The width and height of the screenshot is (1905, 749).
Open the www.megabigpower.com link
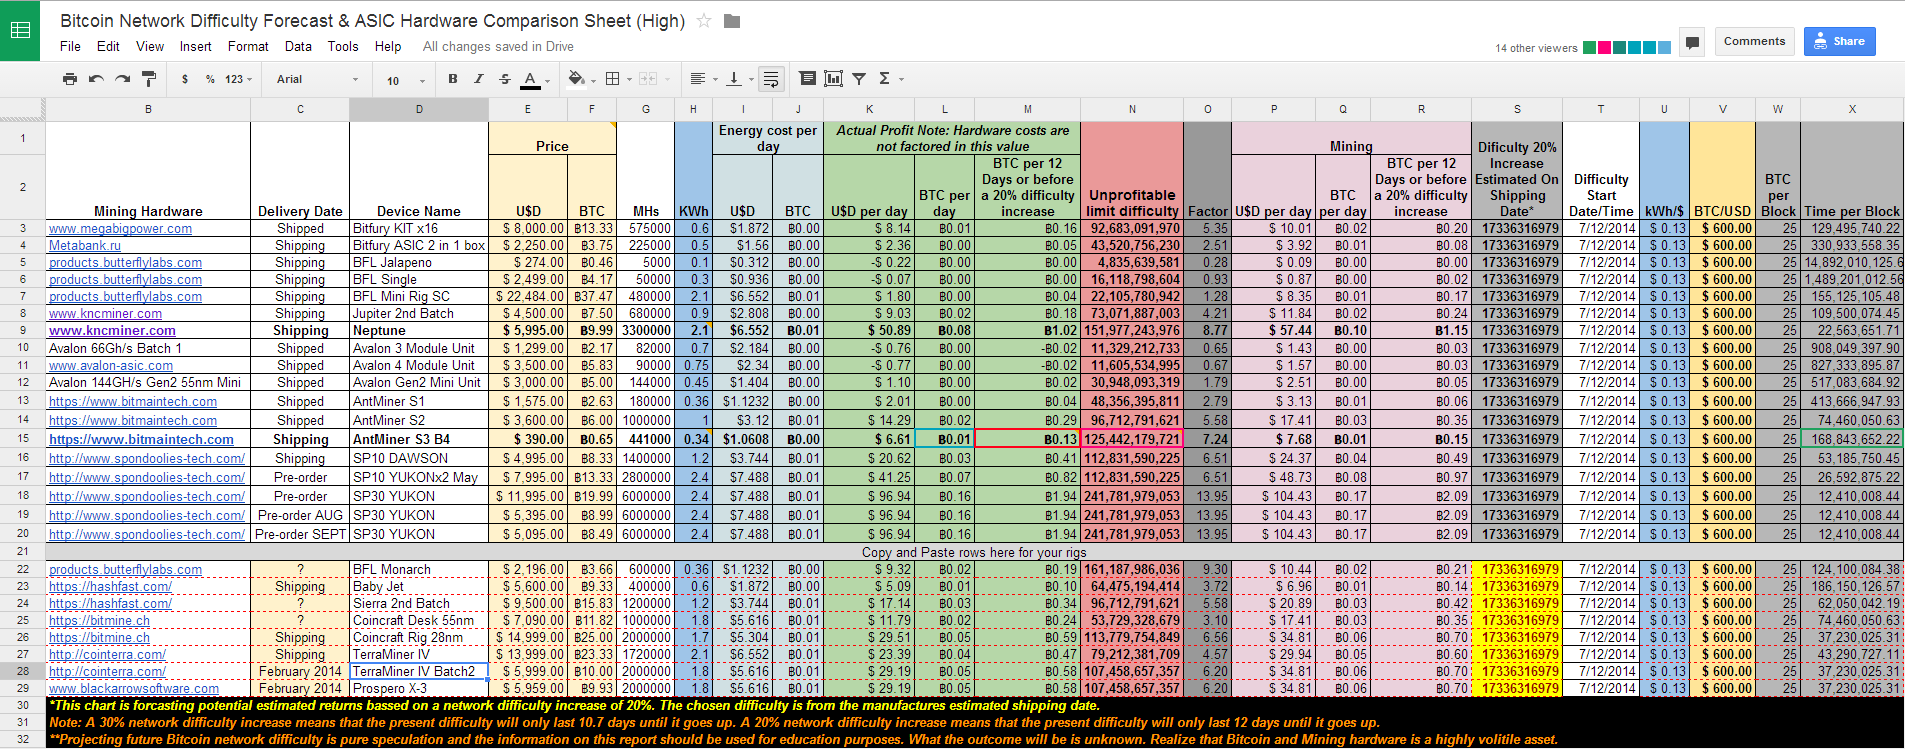pos(120,229)
